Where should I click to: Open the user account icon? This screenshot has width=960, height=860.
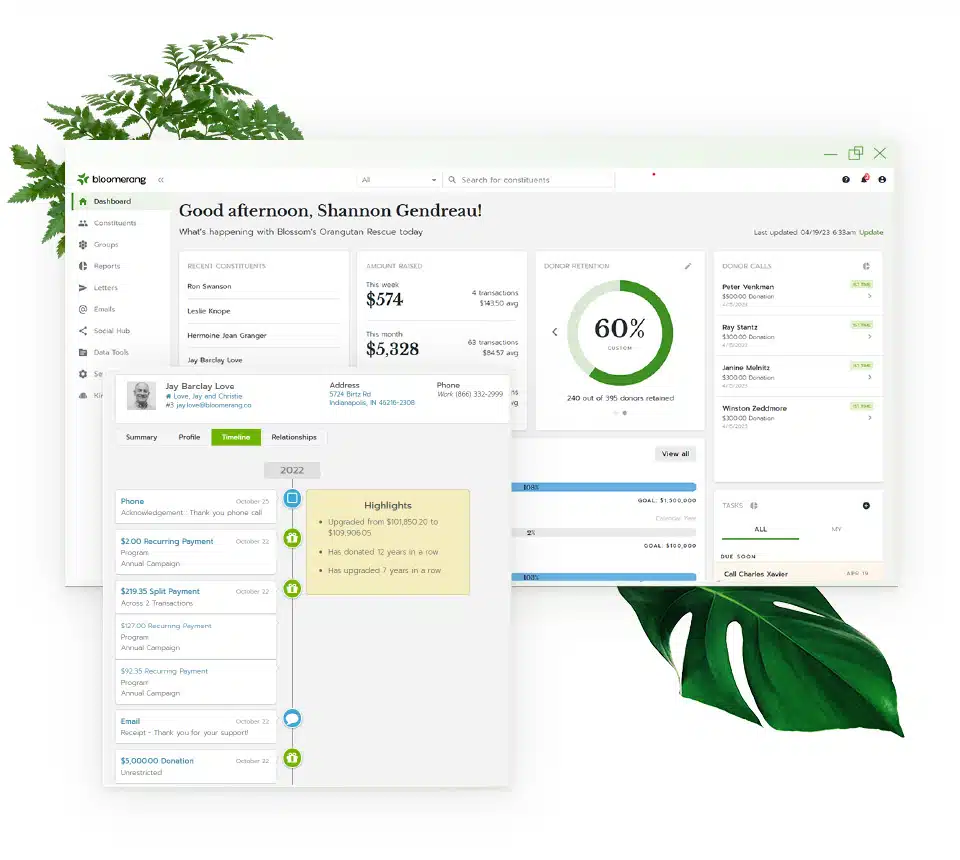882,179
